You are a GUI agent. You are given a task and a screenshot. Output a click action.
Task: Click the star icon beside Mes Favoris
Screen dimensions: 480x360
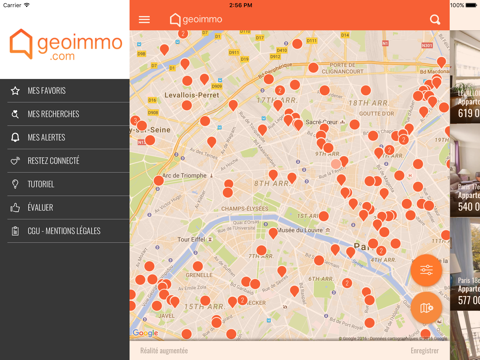click(x=15, y=91)
